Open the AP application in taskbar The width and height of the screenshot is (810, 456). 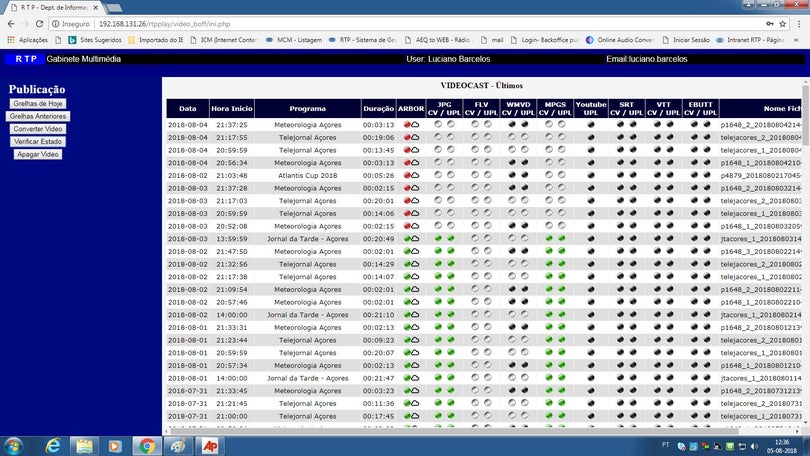point(210,446)
